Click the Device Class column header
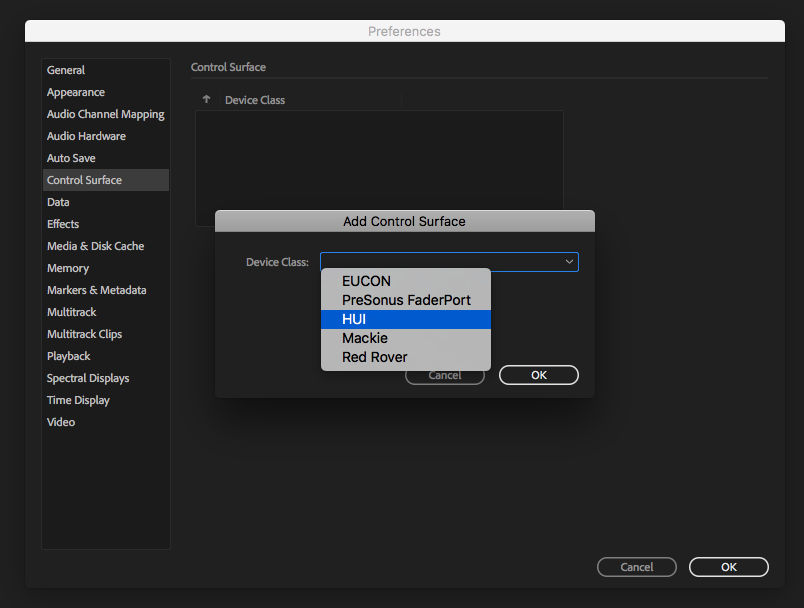804x608 pixels. click(x=256, y=99)
